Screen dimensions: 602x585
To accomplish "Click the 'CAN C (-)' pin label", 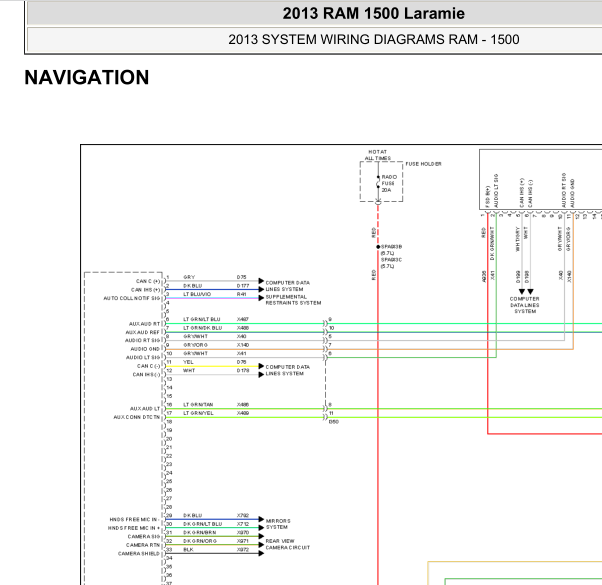I will click(149, 366).
